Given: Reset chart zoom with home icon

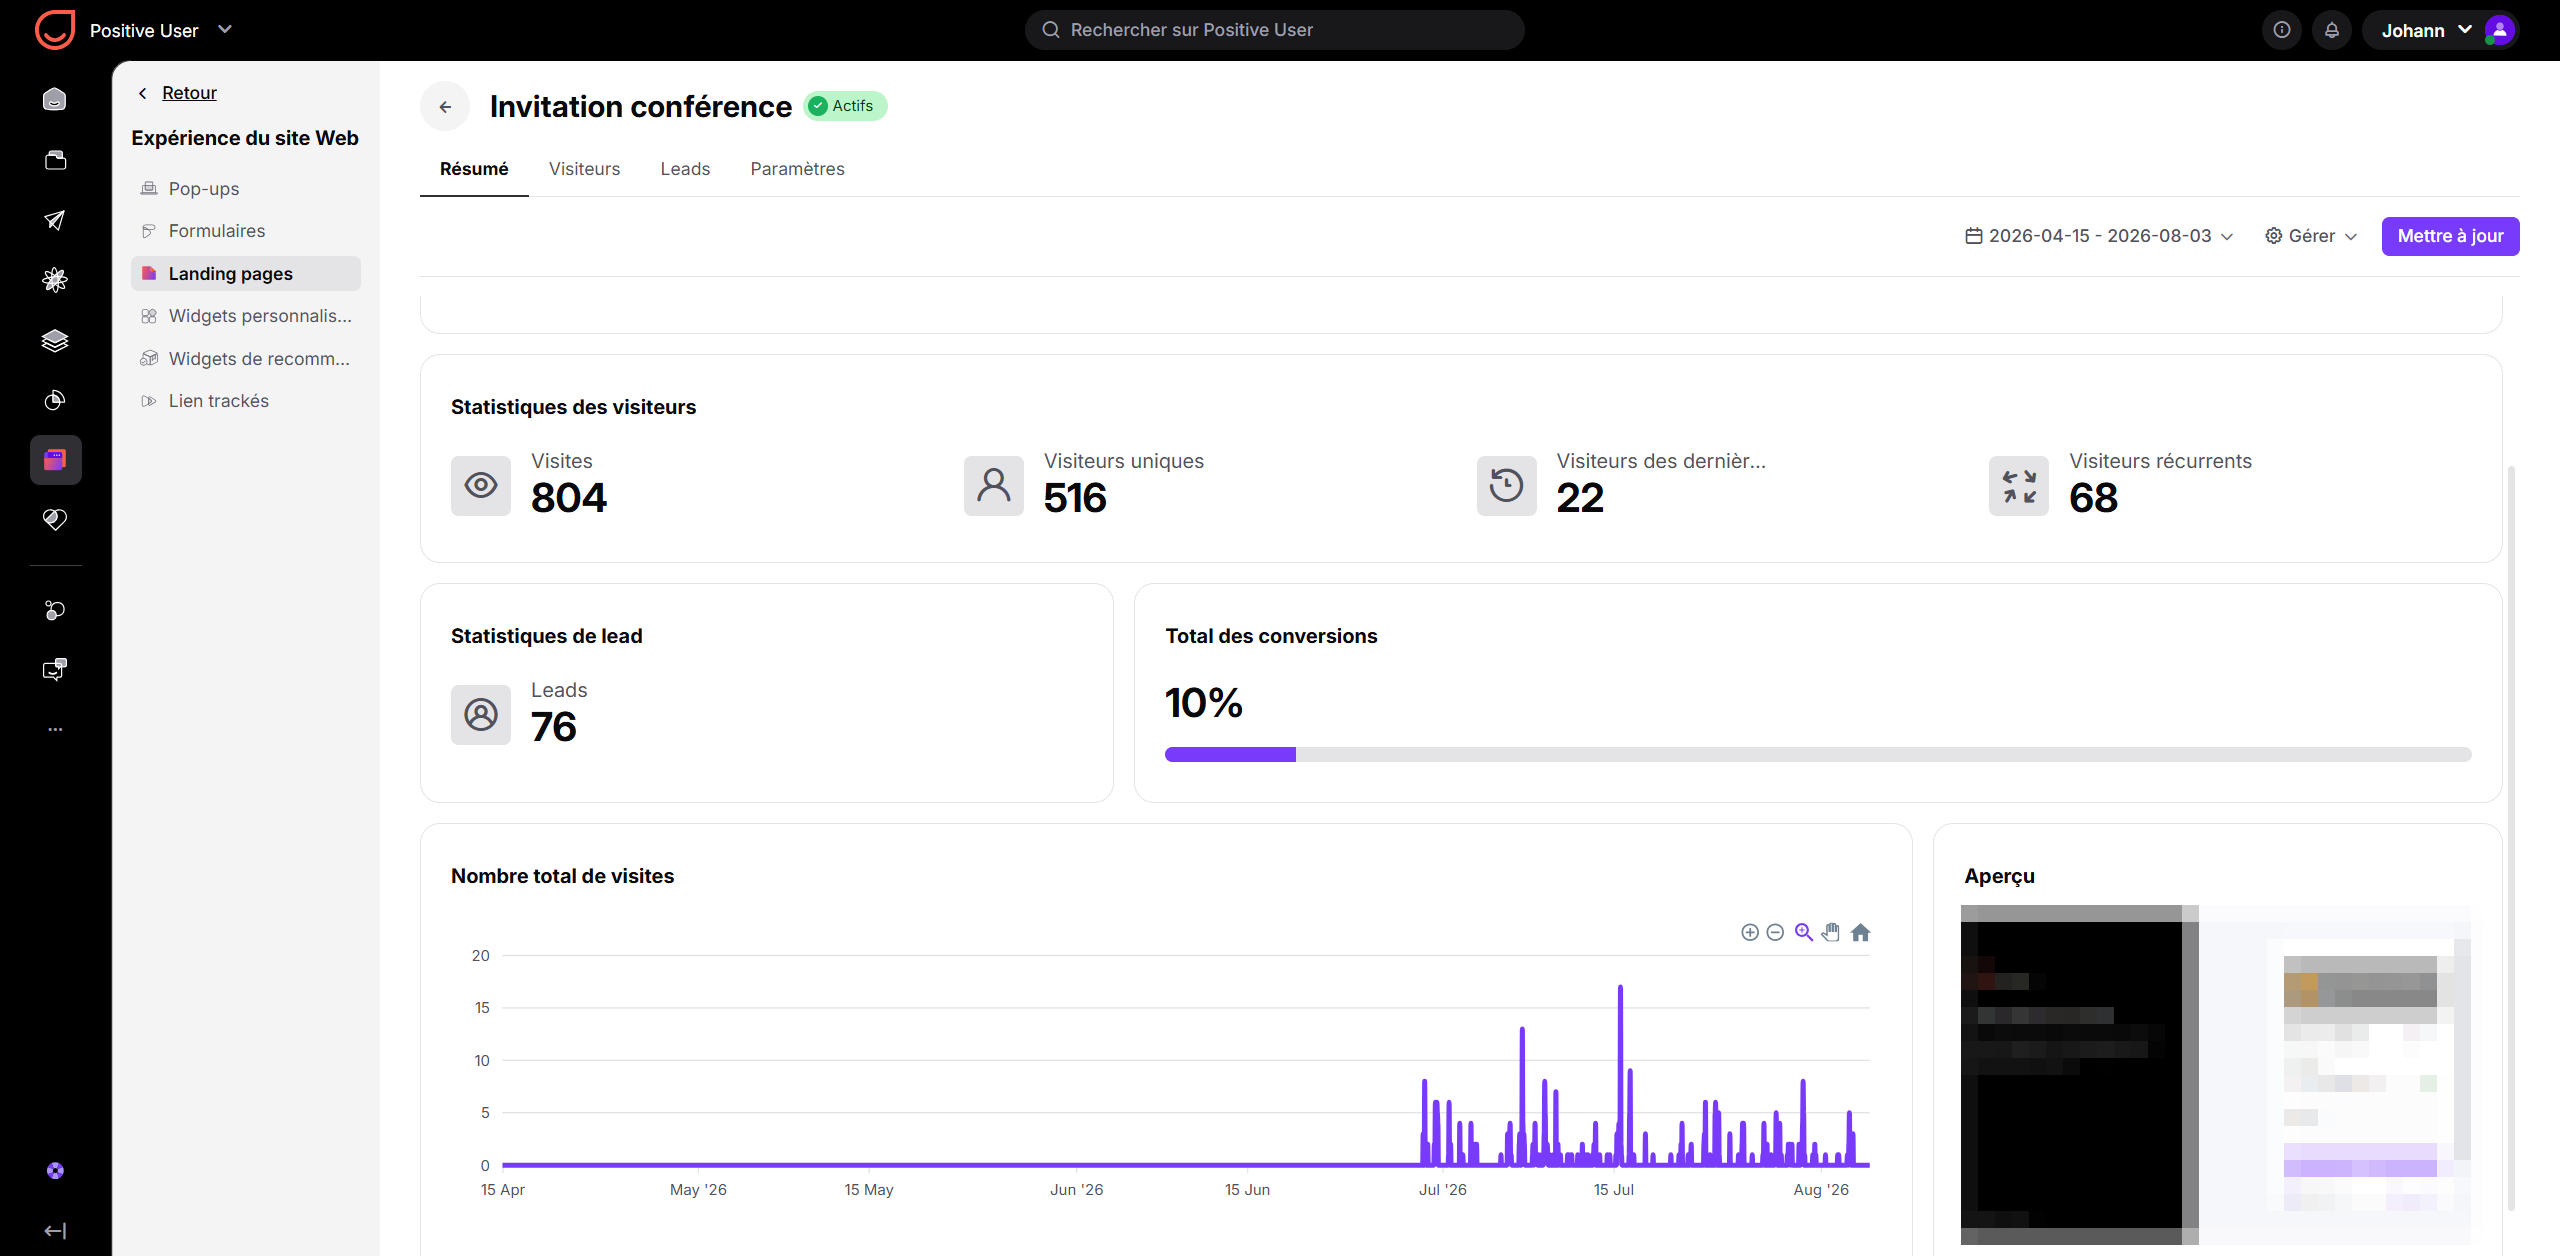Looking at the screenshot, I should point(1860,932).
